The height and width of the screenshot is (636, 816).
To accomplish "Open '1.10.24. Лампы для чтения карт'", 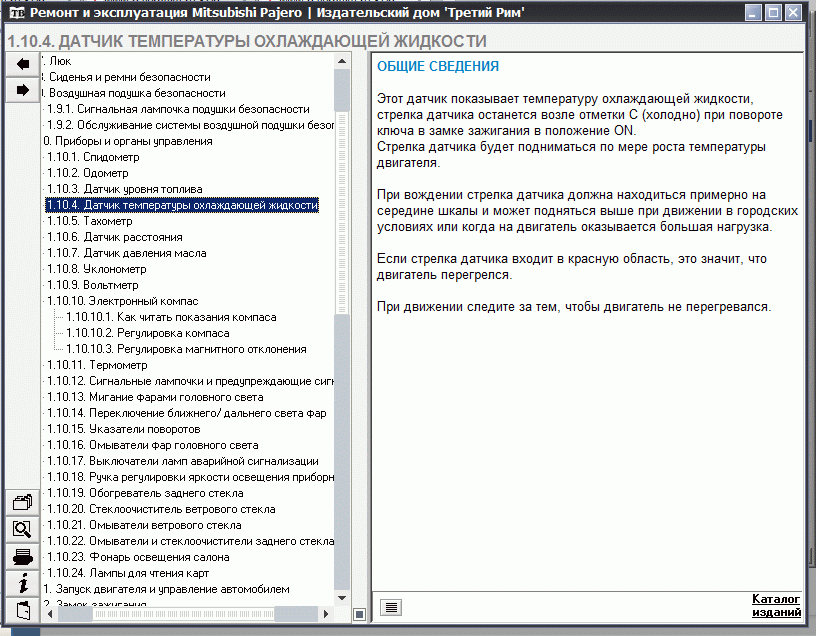I will click(127, 573).
